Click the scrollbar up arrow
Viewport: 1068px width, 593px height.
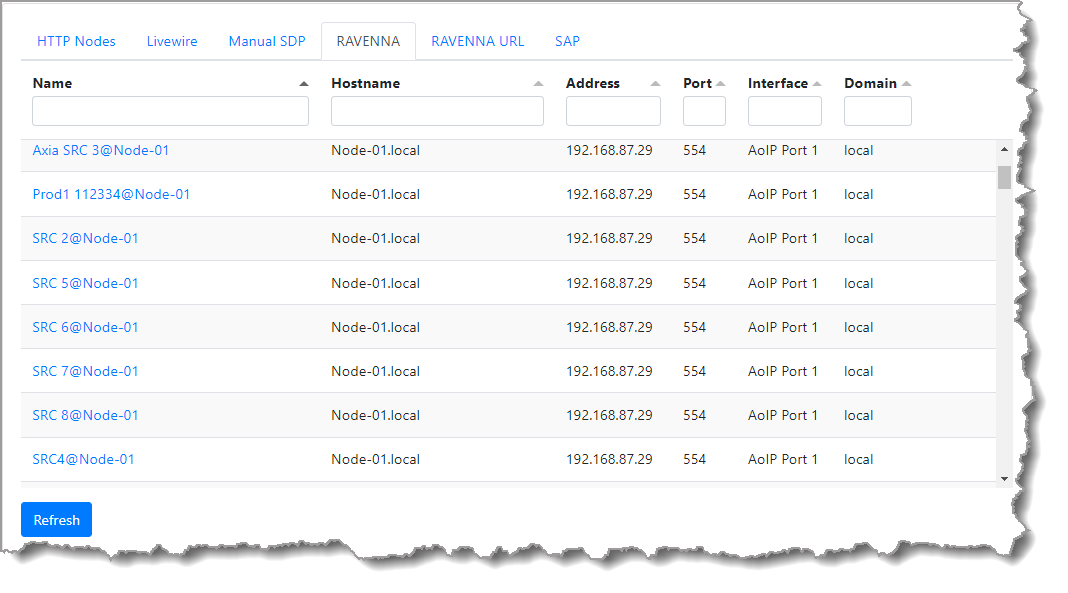point(1004,150)
